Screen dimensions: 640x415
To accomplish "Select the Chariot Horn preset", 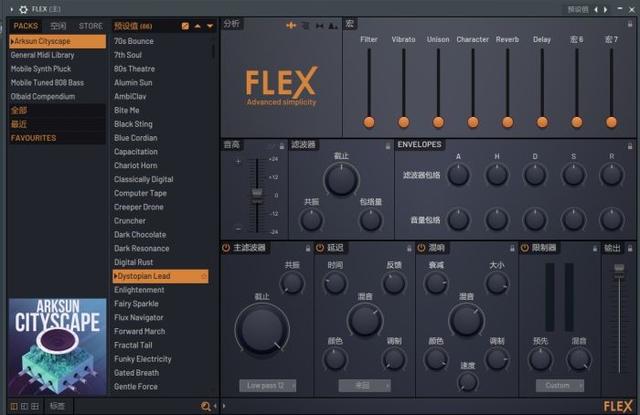I will pyautogui.click(x=161, y=166).
